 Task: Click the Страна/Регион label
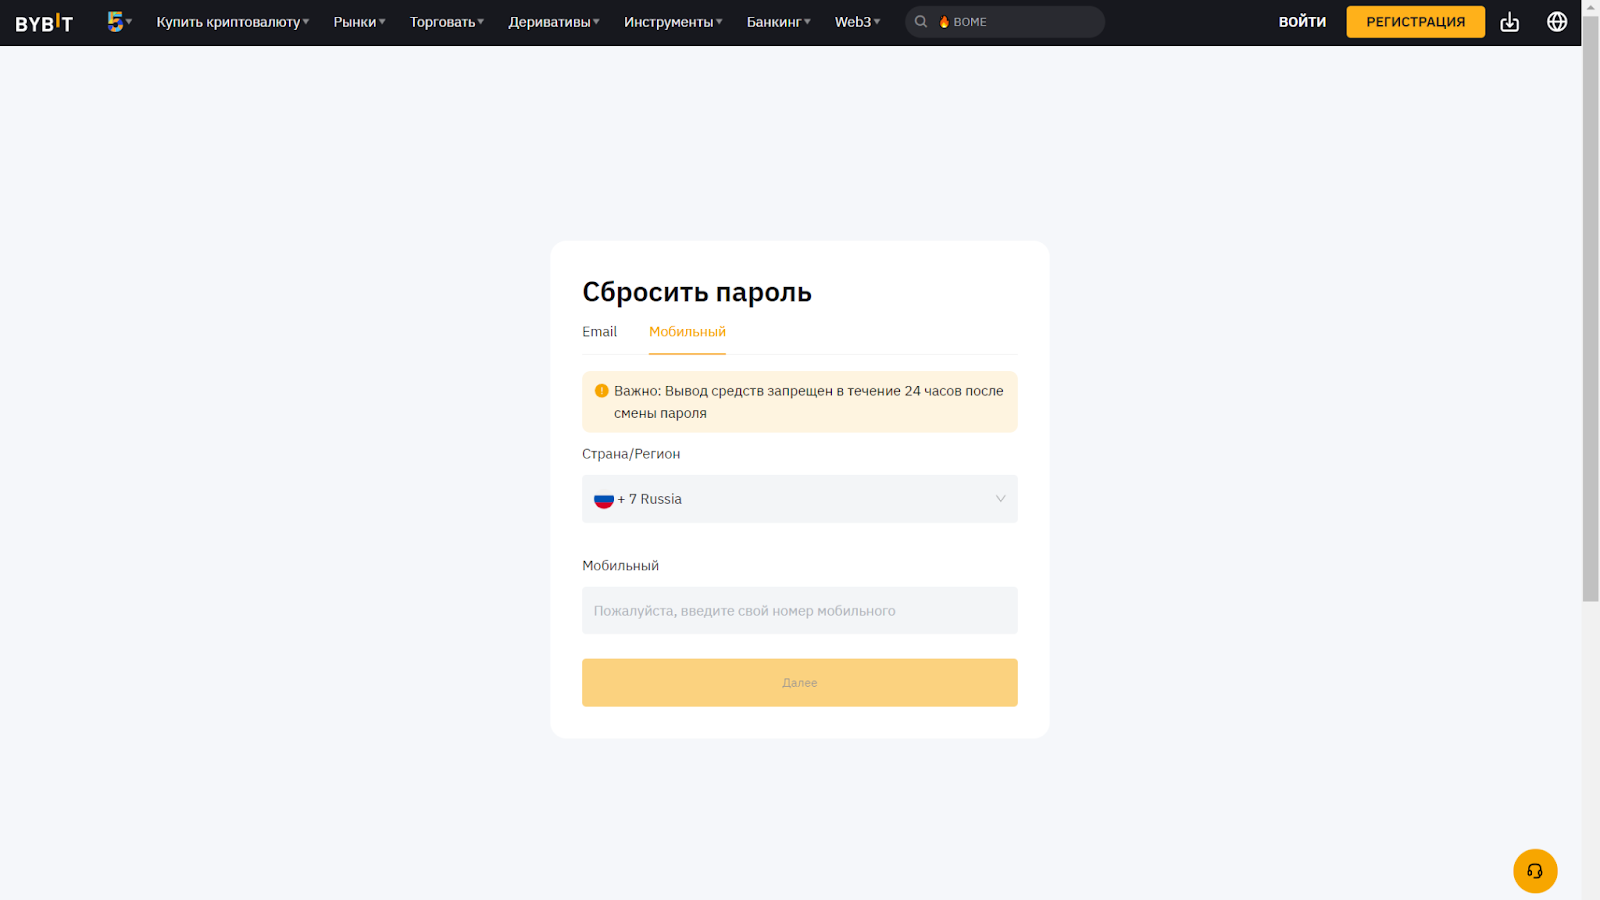coord(631,454)
